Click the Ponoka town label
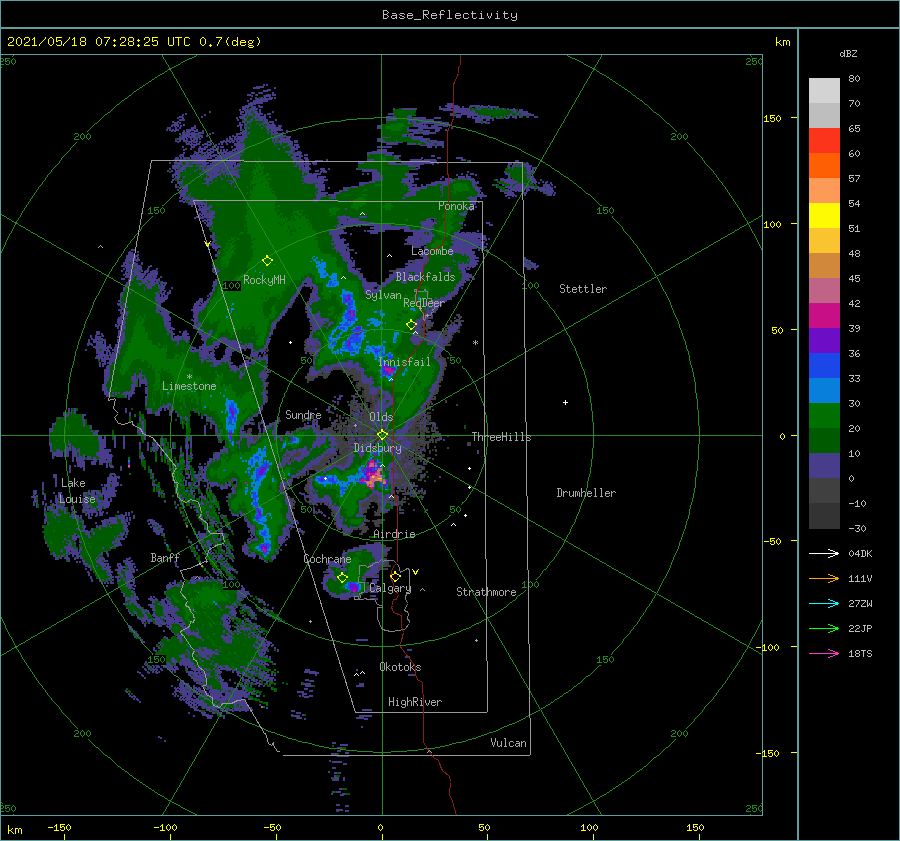This screenshot has height=841, width=900. pos(456,206)
